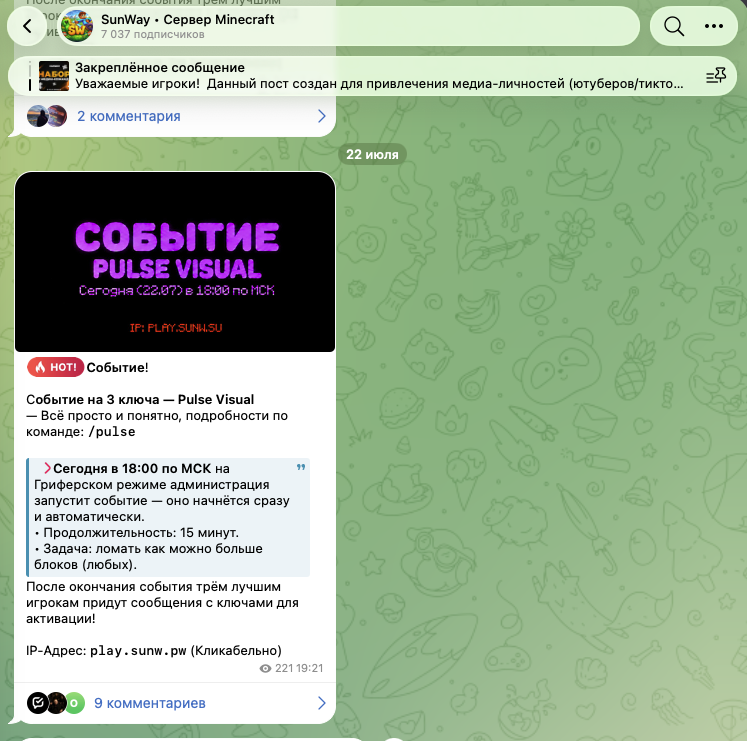747x741 pixels.
Task: Click the 7 037 подписчиков subscriber count
Action: click(x=152, y=34)
